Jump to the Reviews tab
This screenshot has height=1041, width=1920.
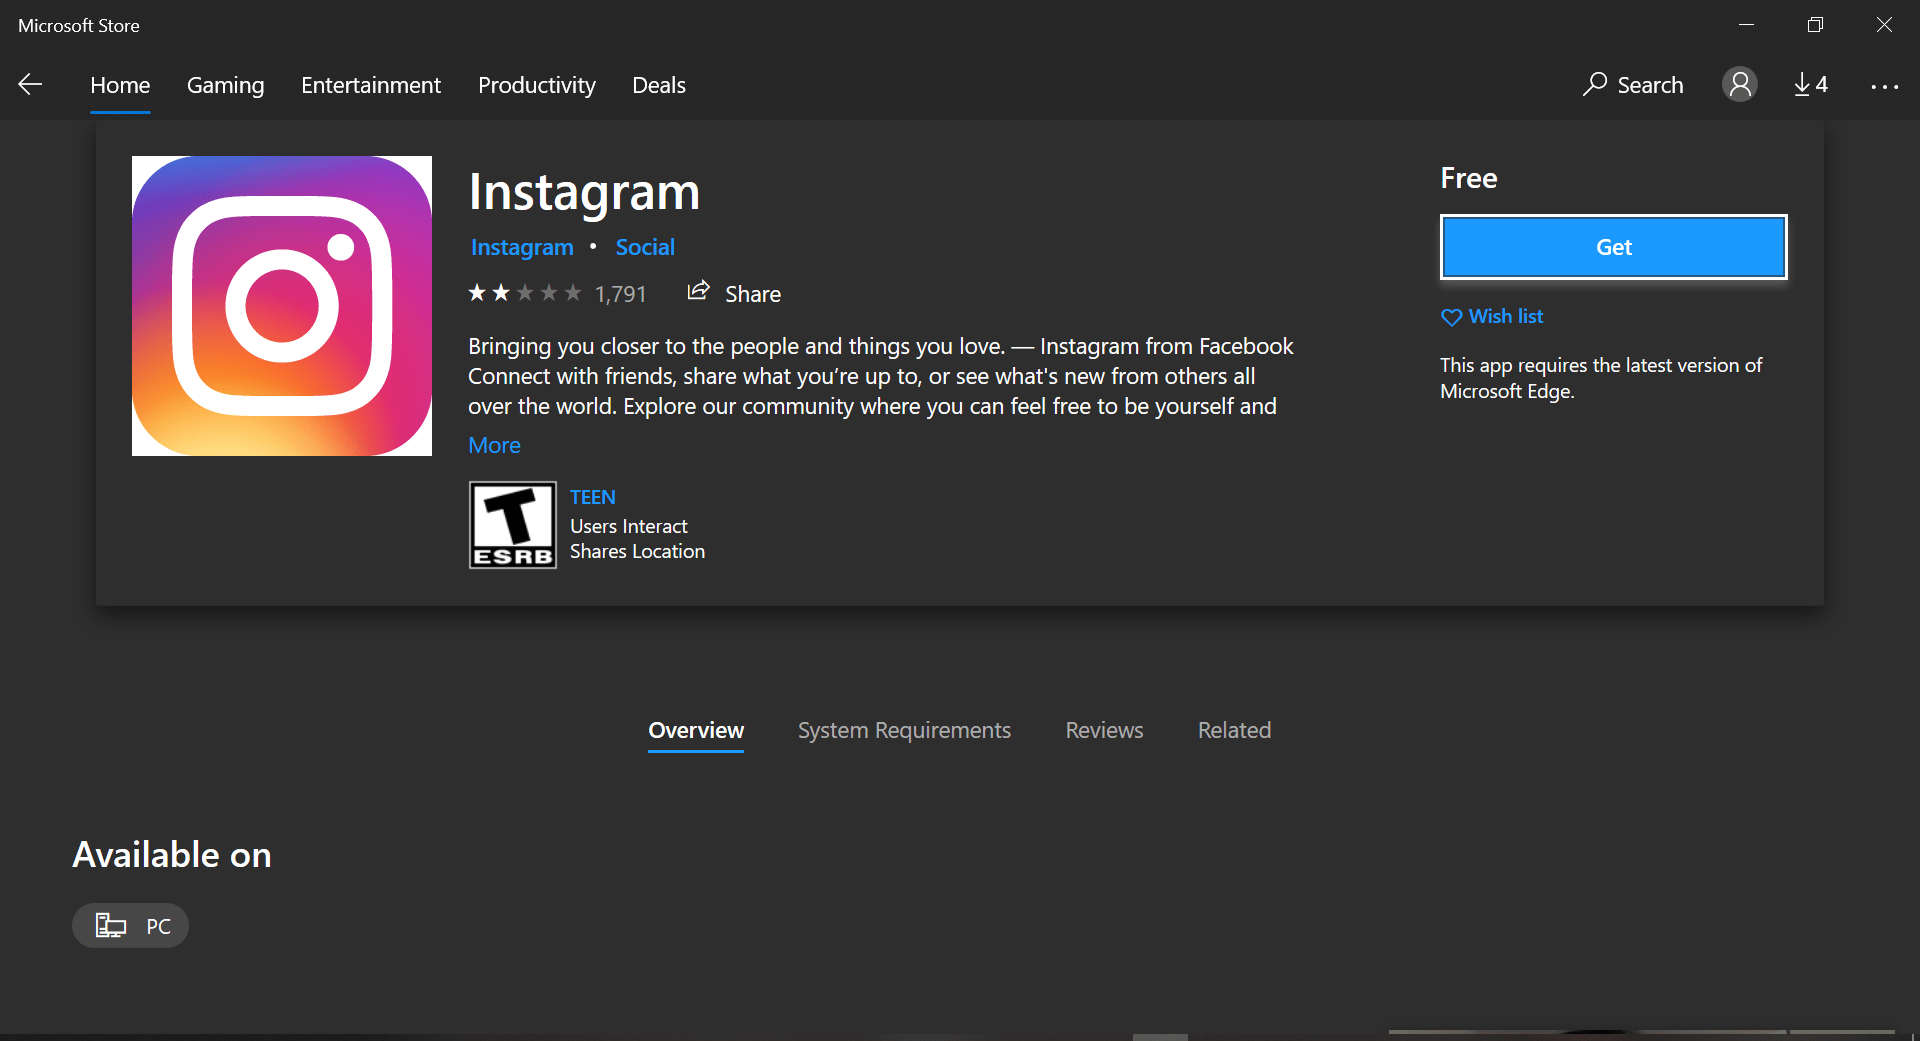coord(1104,731)
